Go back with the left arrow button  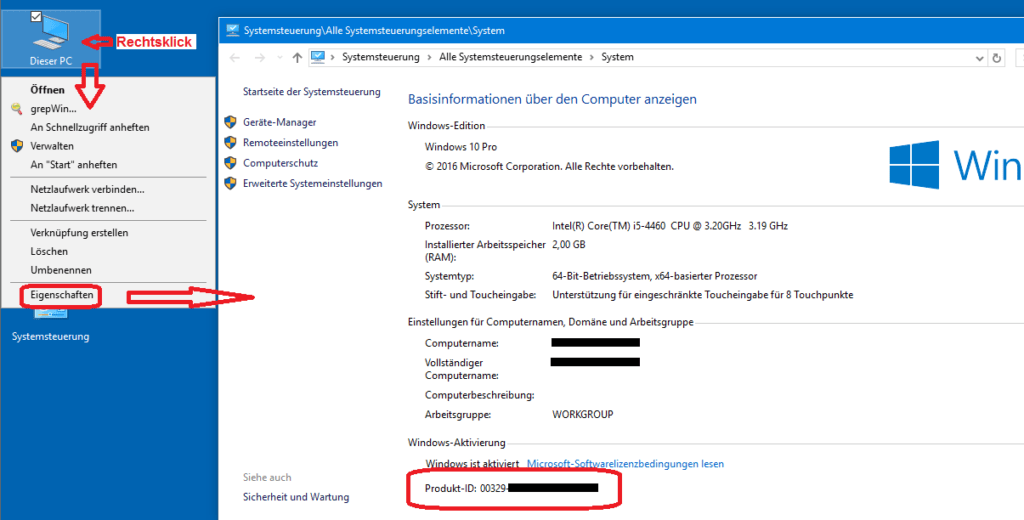point(235,57)
